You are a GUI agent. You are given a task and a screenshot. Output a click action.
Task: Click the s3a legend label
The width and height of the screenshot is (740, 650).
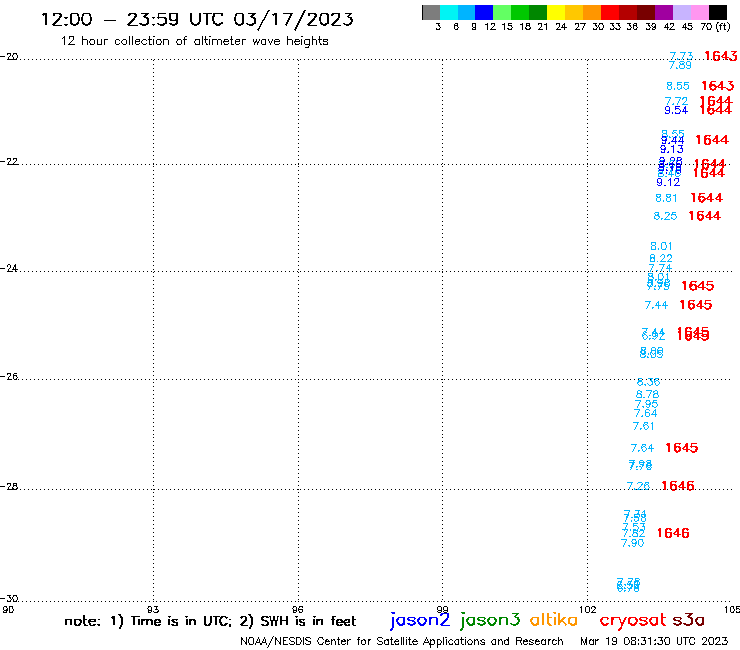coord(688,620)
